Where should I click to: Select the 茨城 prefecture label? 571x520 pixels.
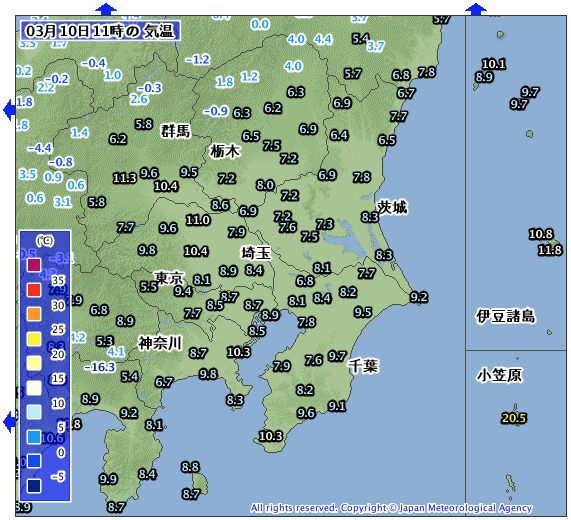pos(392,207)
